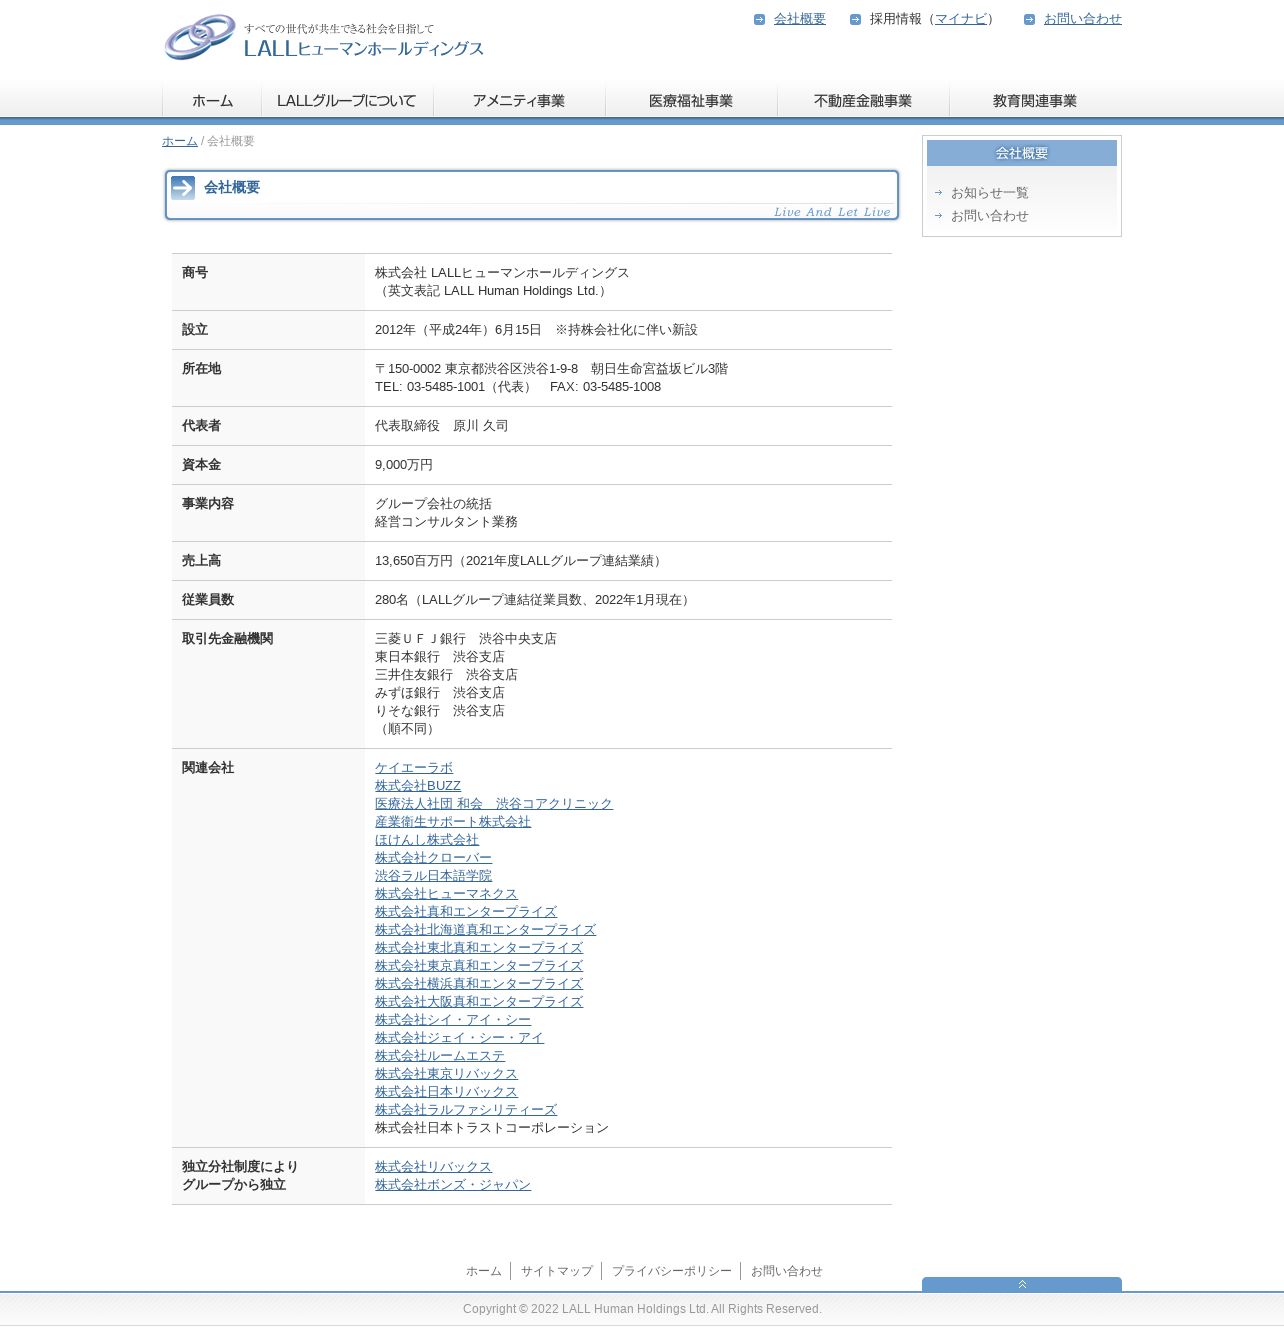
Task: Open 株式会社東北真和エンタープライズ link
Action: [x=479, y=948]
